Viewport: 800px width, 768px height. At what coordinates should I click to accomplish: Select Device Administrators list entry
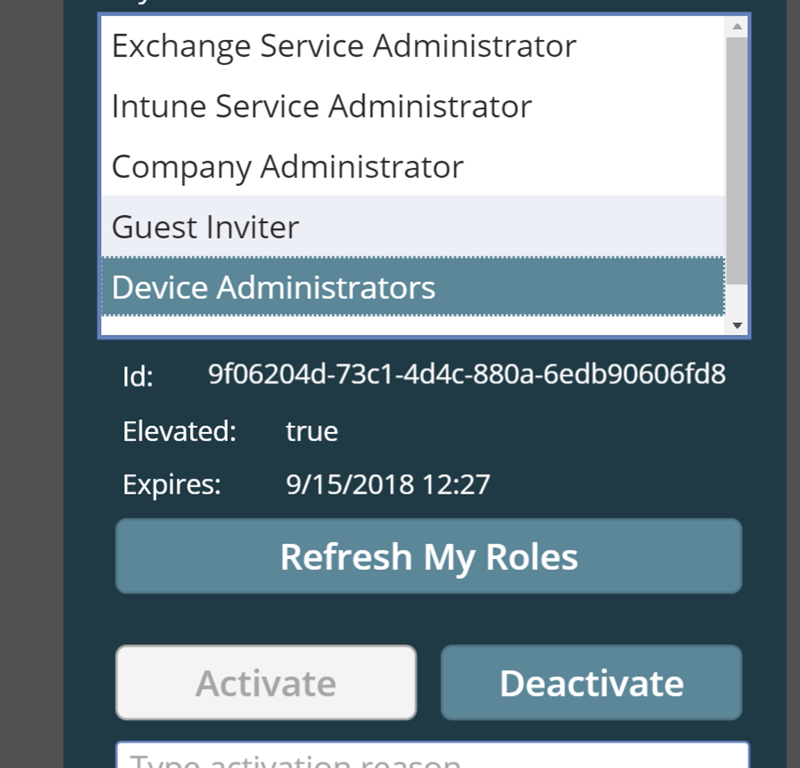point(413,286)
